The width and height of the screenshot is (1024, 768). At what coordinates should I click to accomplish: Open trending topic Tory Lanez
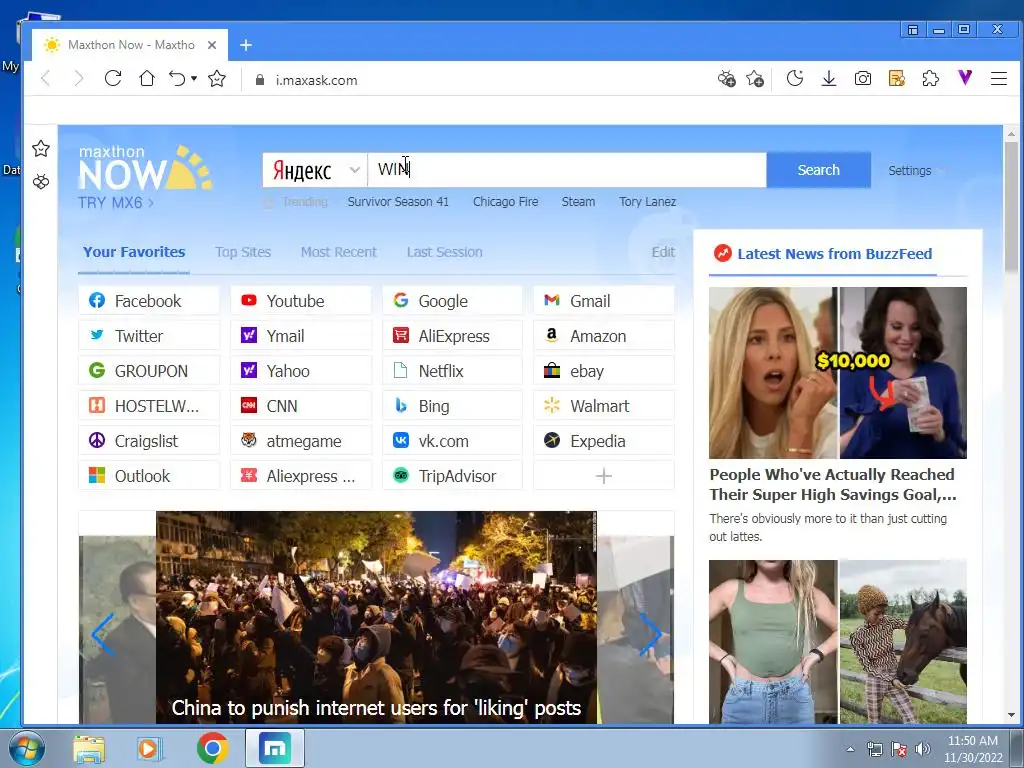point(647,202)
